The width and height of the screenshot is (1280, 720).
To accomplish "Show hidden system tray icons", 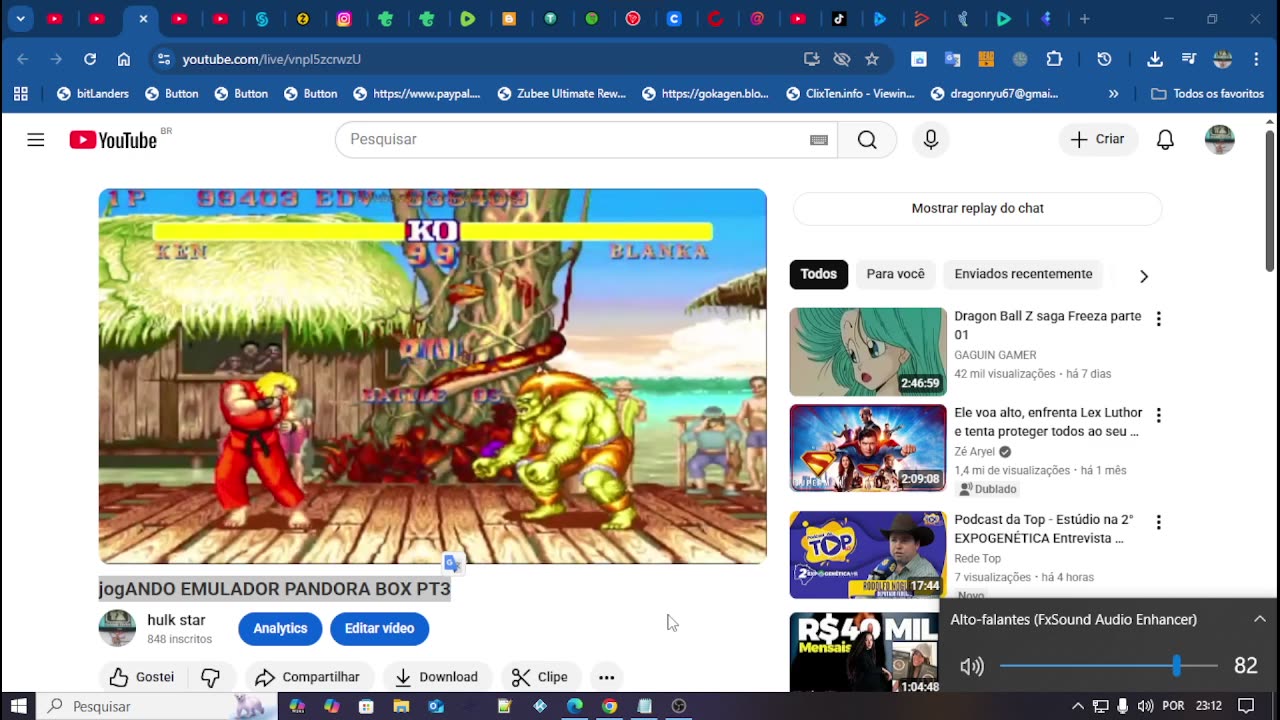I will [x=1077, y=706].
